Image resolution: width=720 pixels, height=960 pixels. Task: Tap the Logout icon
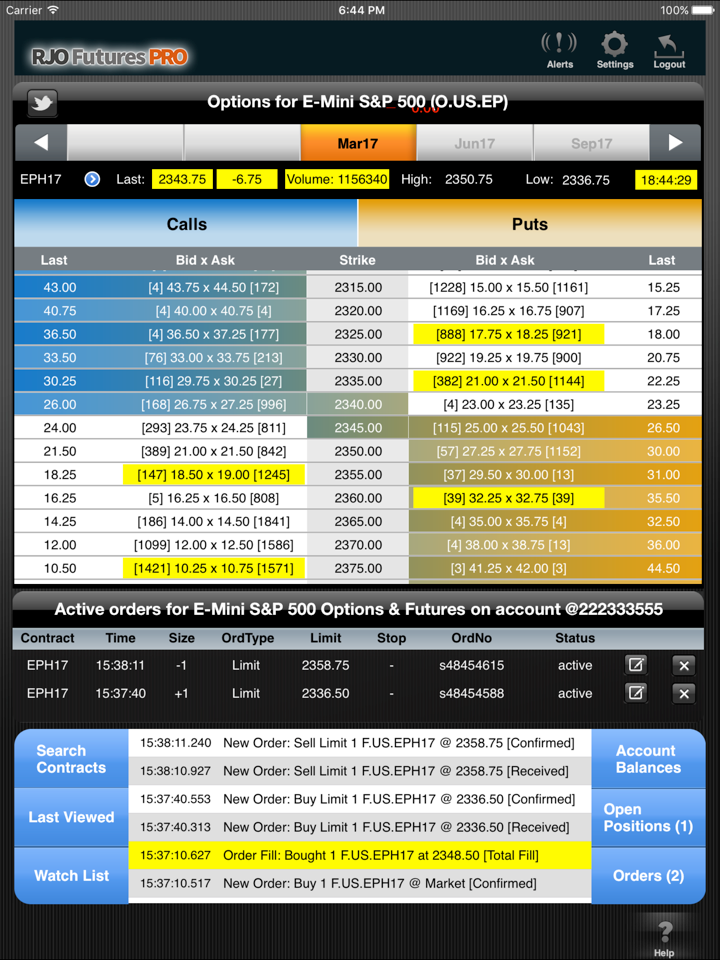(x=669, y=48)
